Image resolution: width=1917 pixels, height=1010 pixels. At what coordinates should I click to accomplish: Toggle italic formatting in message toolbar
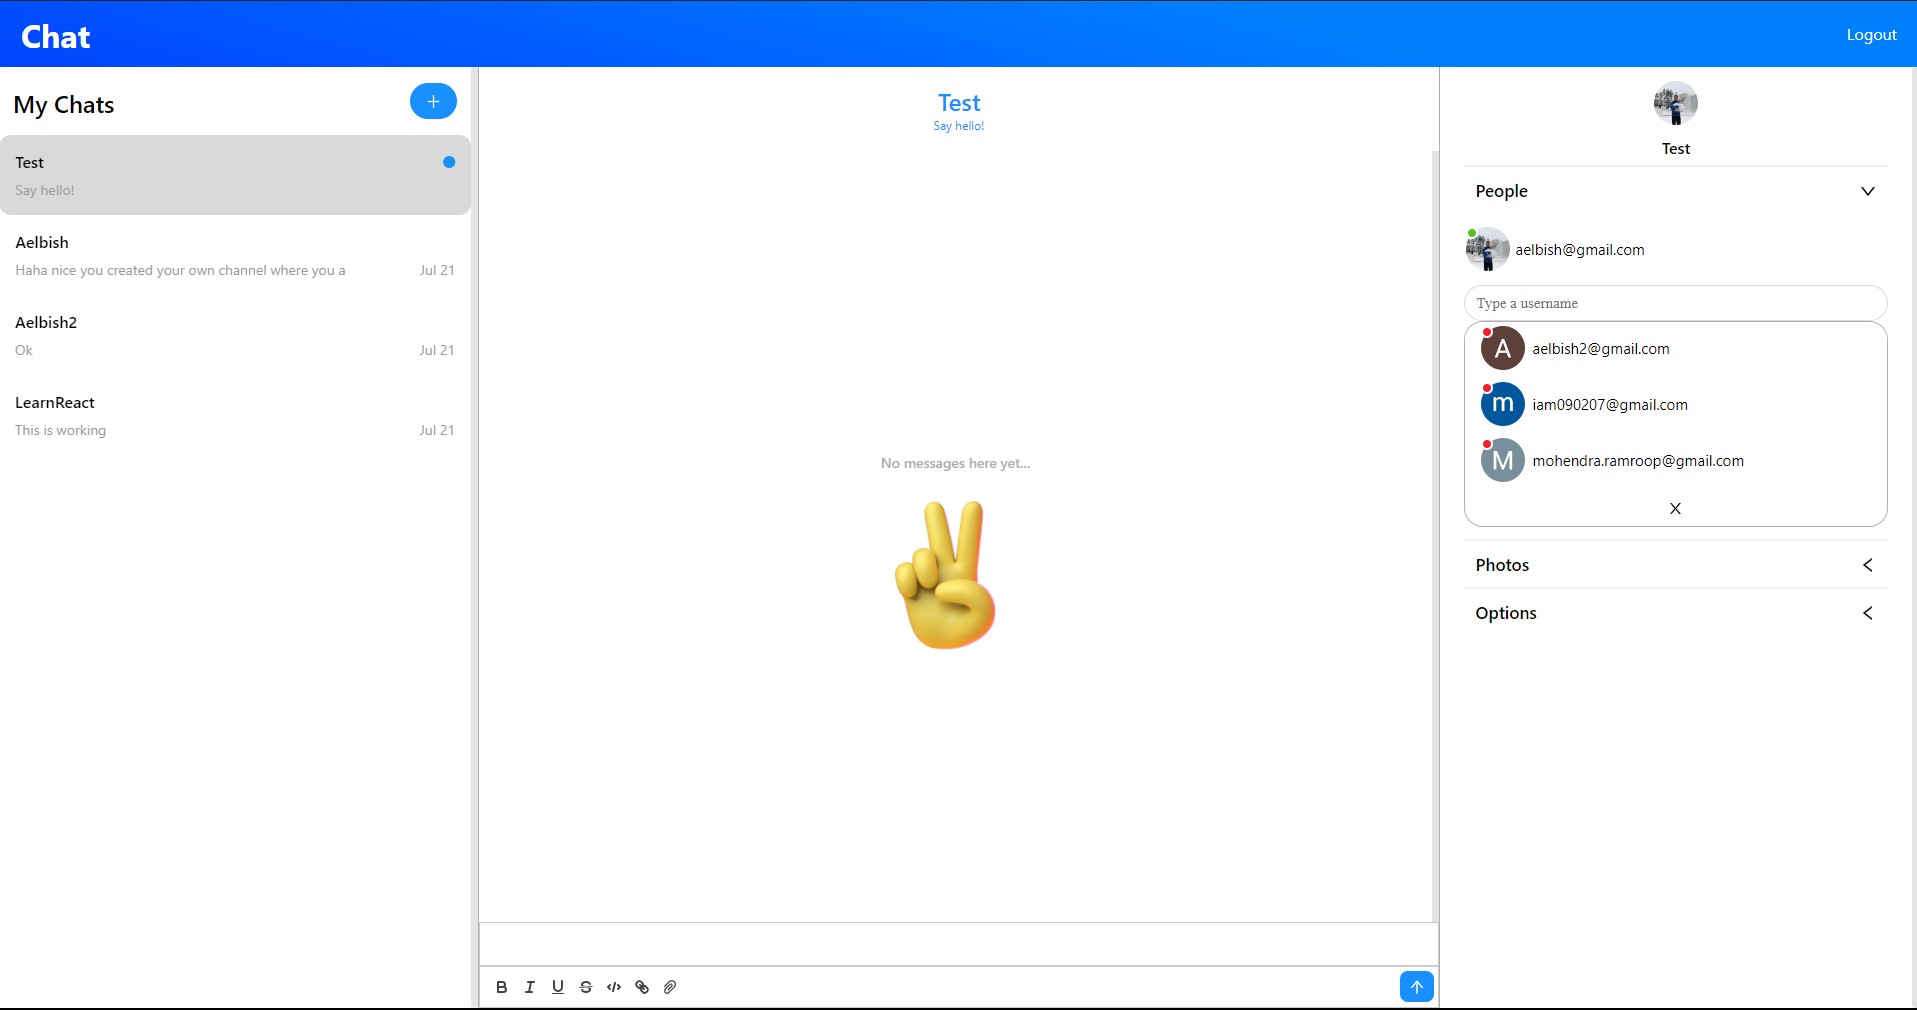click(x=530, y=987)
